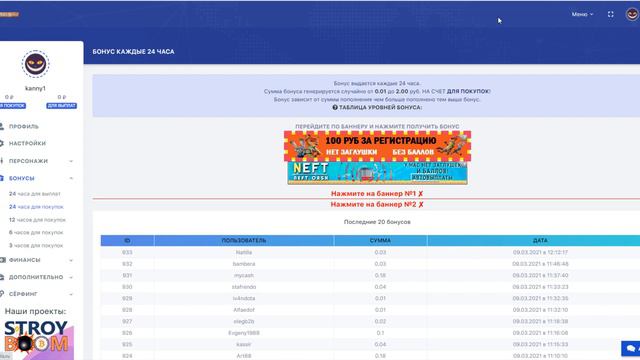Click user kassir in bonus table

pyautogui.click(x=244, y=344)
